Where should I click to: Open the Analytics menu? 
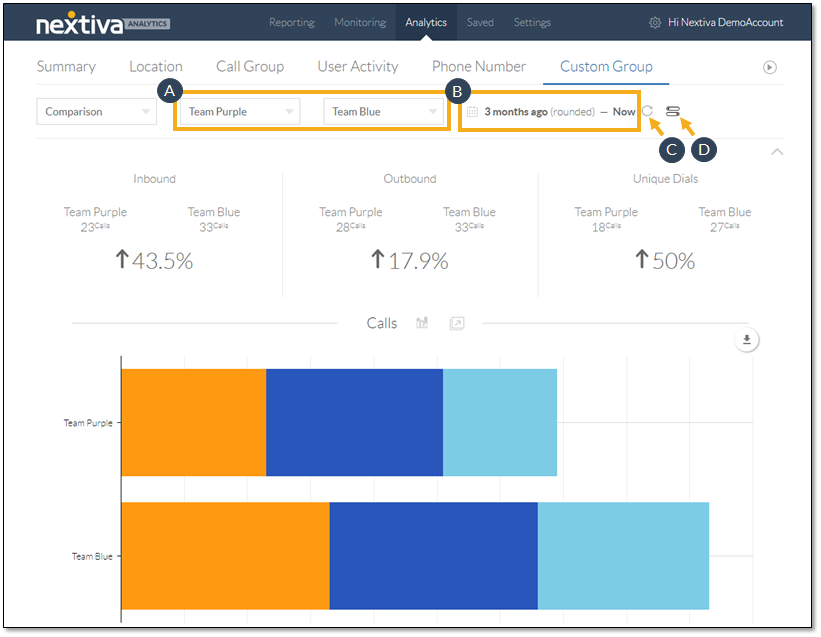pyautogui.click(x=426, y=23)
